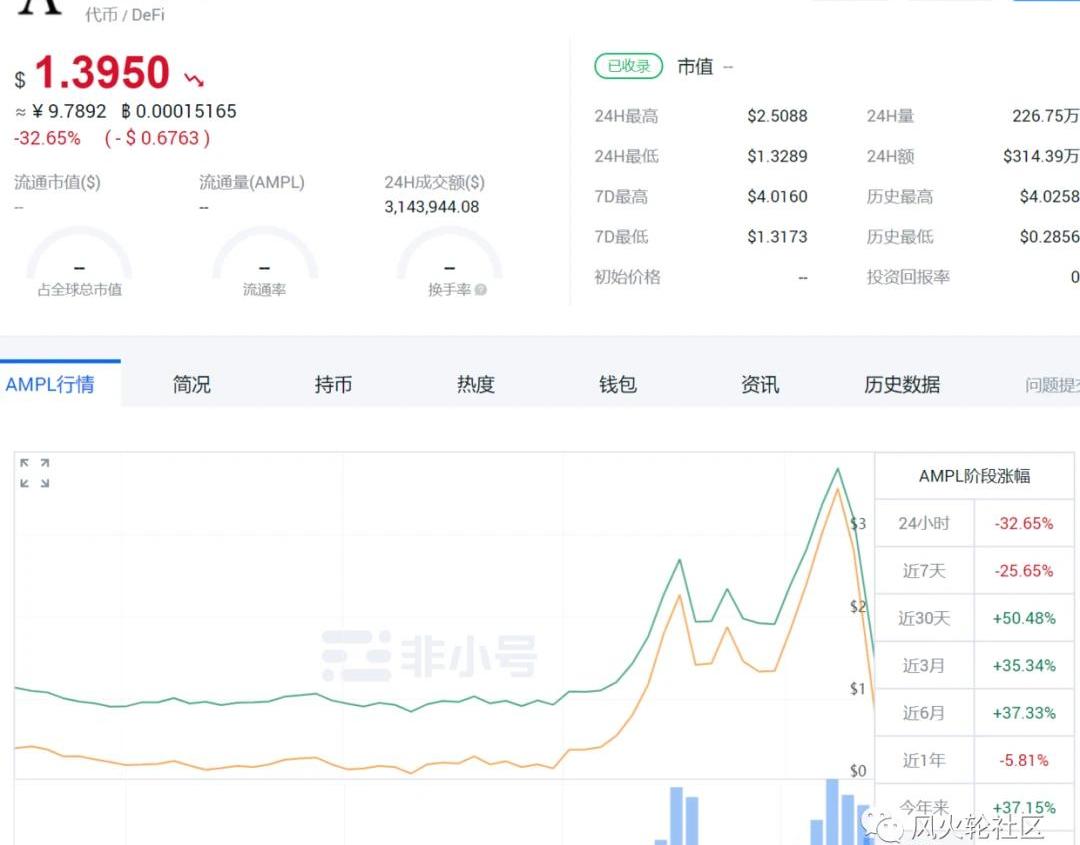The width and height of the screenshot is (1080, 845).
Task: Click the 代币 / DeFi category label
Action: (x=125, y=15)
